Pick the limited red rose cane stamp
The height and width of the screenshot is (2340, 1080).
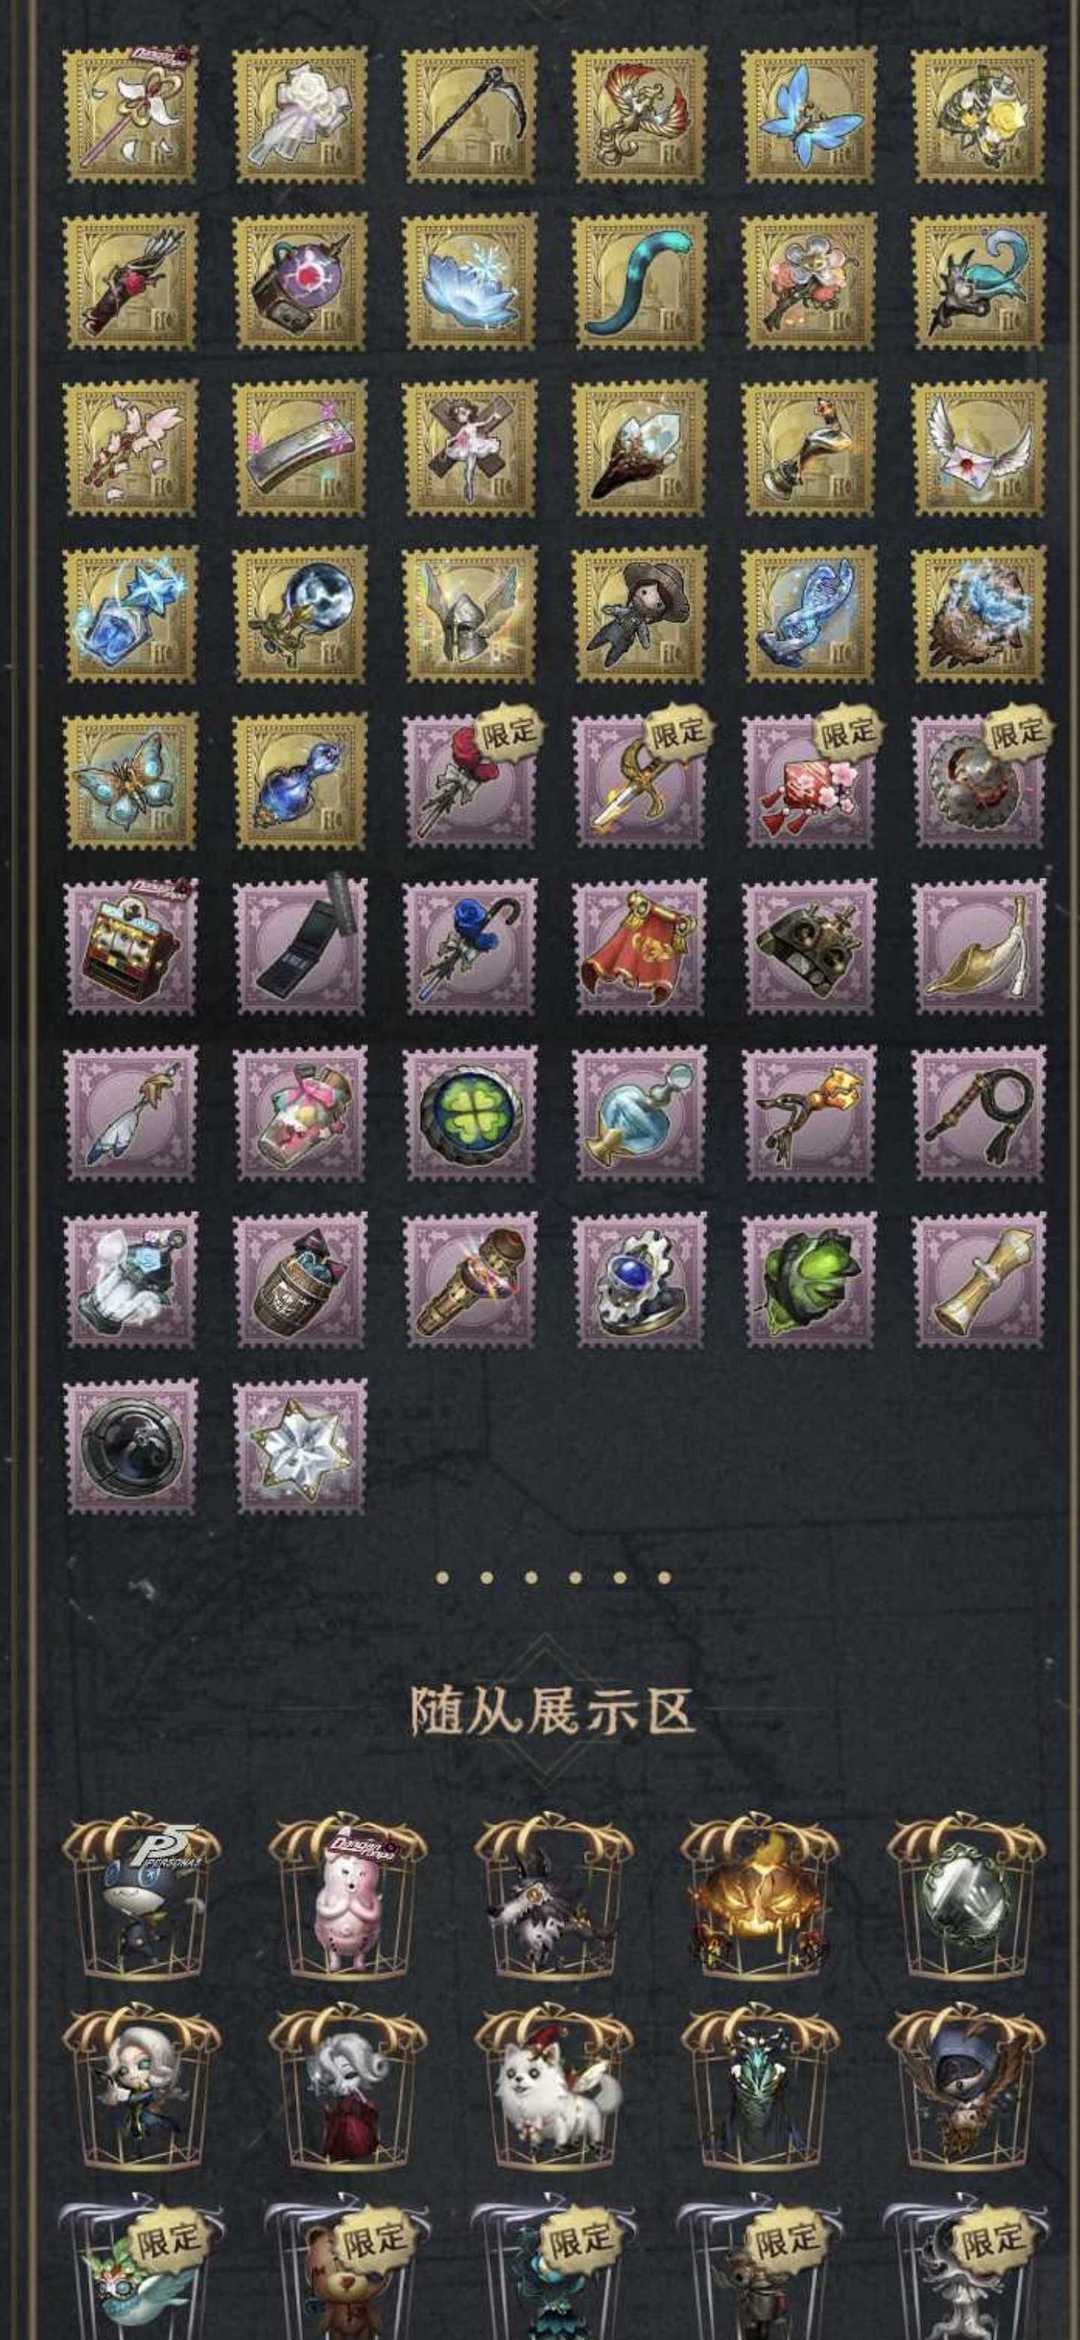[x=470, y=780]
